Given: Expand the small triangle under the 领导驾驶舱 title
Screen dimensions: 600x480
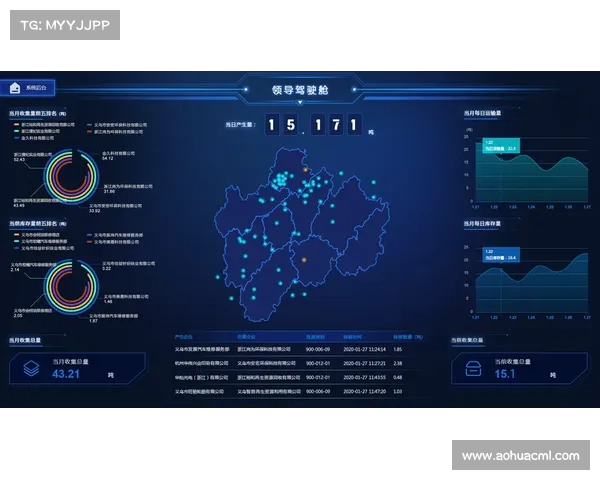Looking at the screenshot, I should (x=300, y=103).
